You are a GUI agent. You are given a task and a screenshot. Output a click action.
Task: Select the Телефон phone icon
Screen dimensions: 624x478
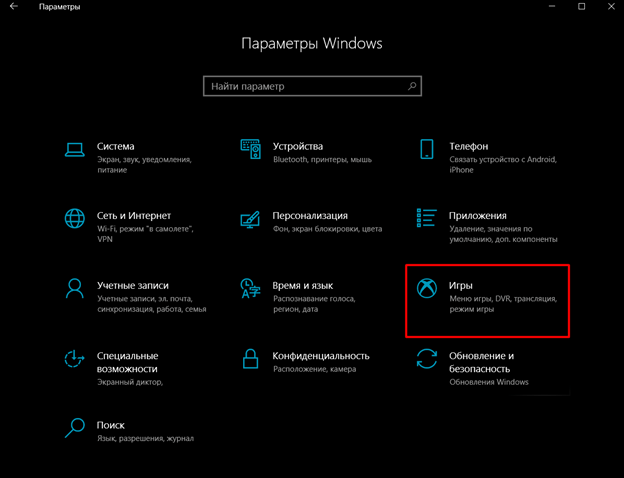427,149
